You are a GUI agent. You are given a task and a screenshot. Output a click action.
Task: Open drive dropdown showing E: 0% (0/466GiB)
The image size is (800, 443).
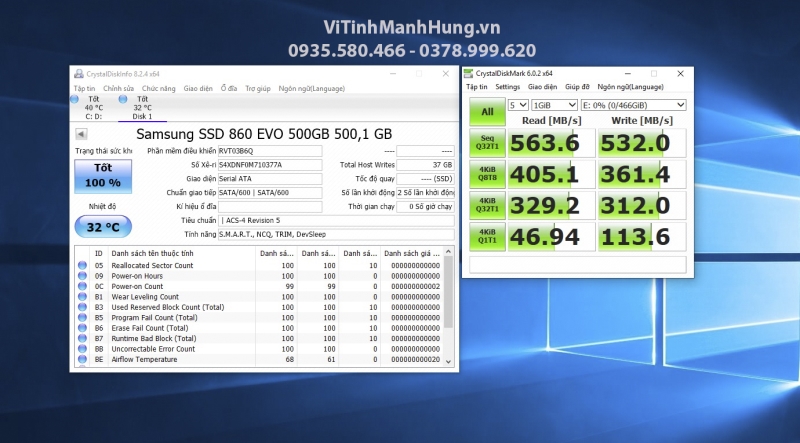click(x=633, y=105)
